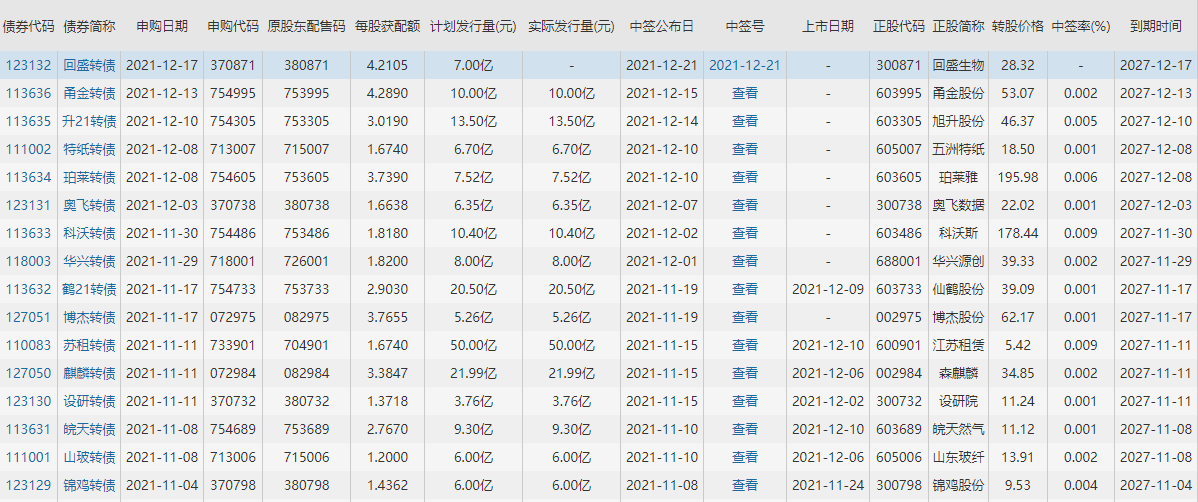The height and width of the screenshot is (502, 1198).
Task: Open bond name link 苏租转债
Action: tap(89, 345)
